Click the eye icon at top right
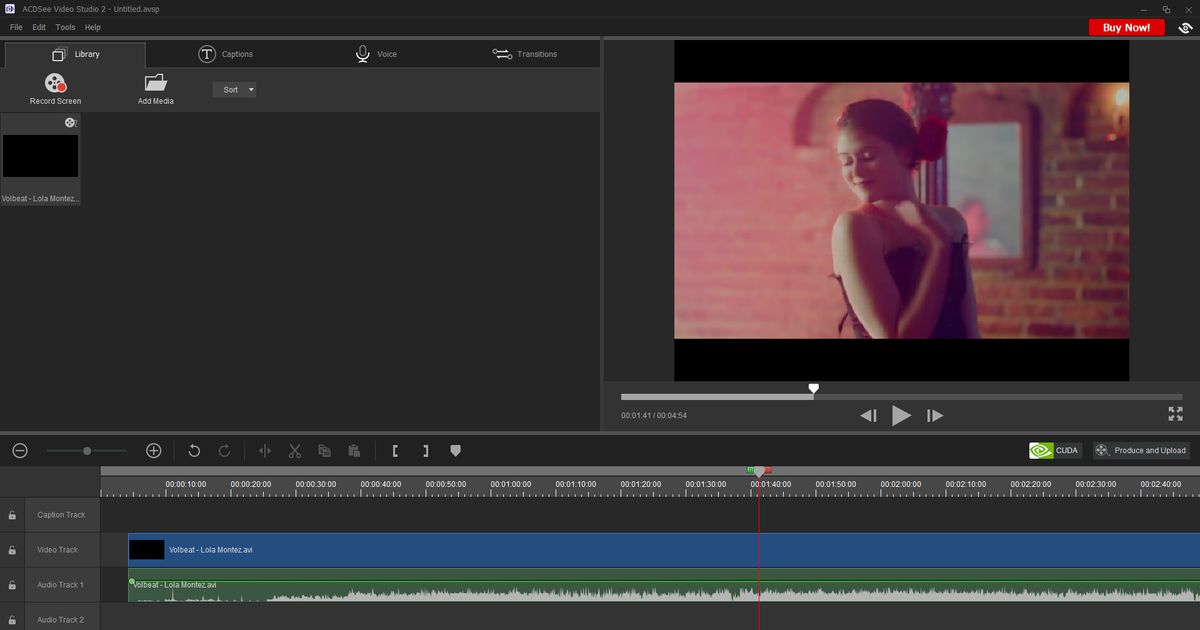Viewport: 1200px width, 630px height. coord(1185,28)
